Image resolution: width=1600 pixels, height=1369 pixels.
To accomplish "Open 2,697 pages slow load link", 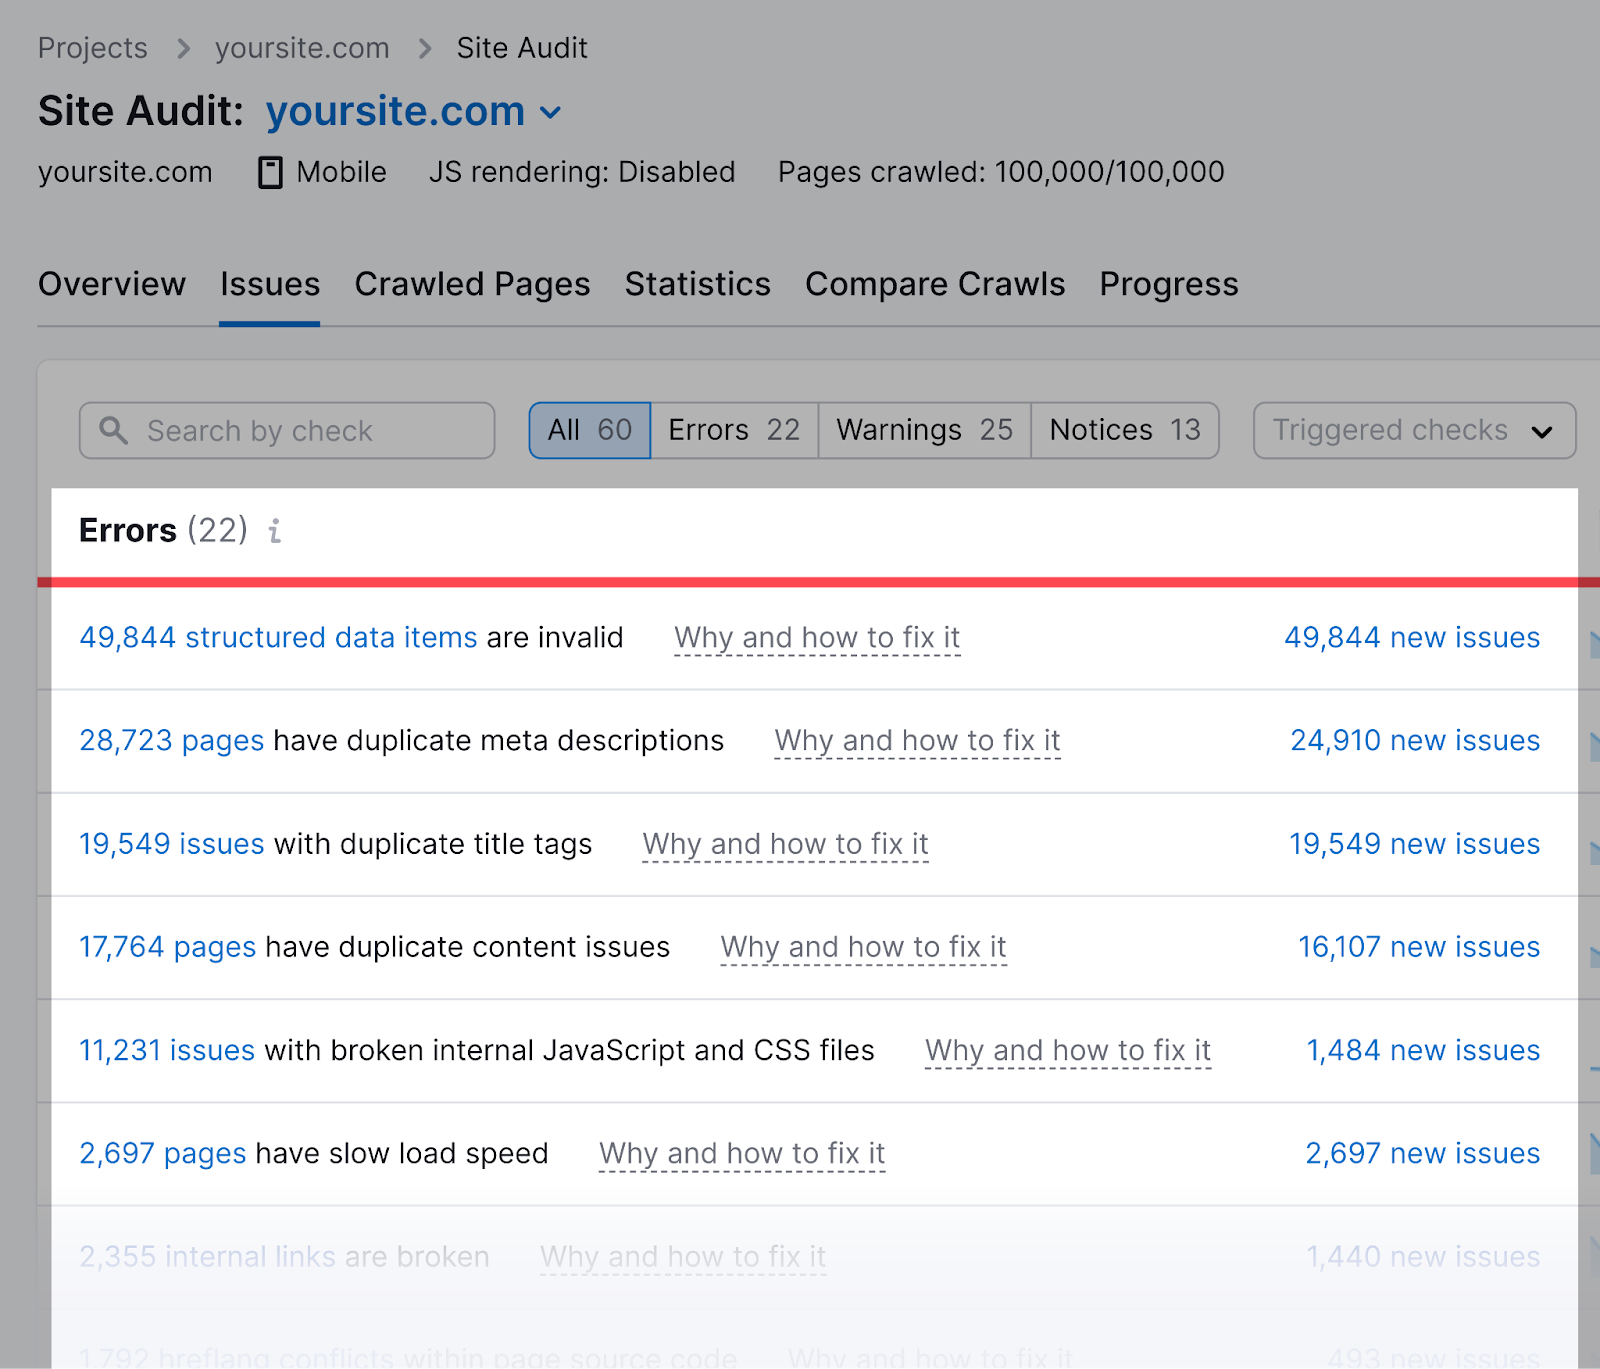I will click(x=163, y=1154).
